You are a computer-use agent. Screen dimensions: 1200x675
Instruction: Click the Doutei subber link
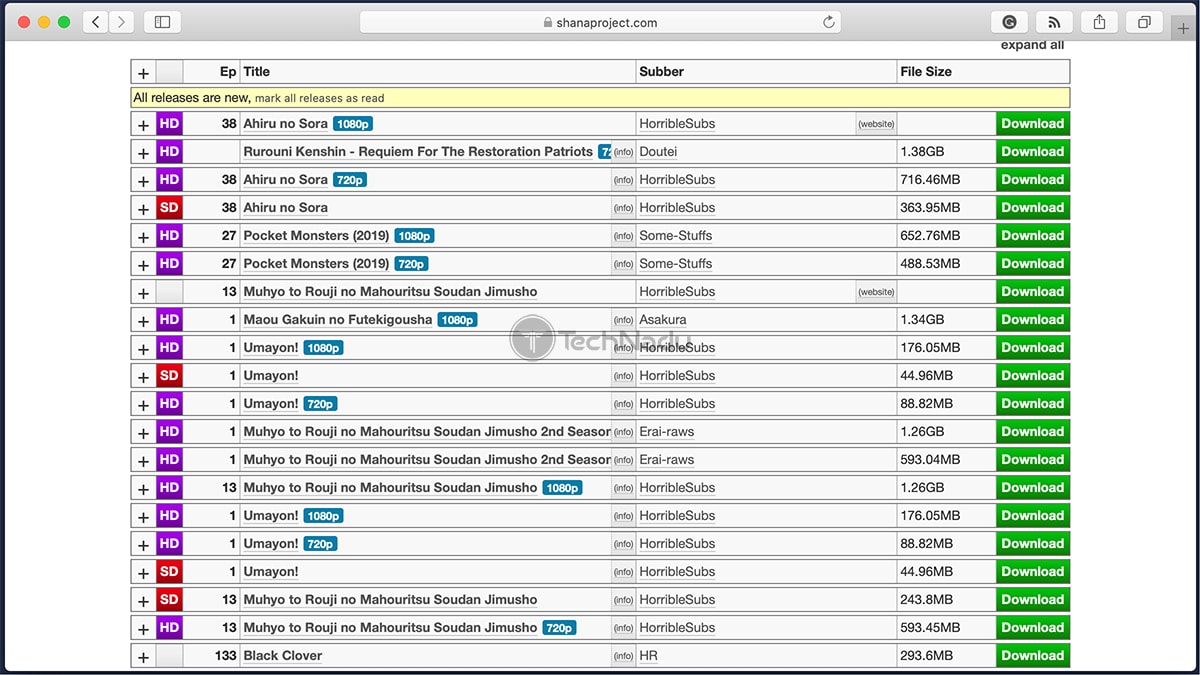pos(660,152)
